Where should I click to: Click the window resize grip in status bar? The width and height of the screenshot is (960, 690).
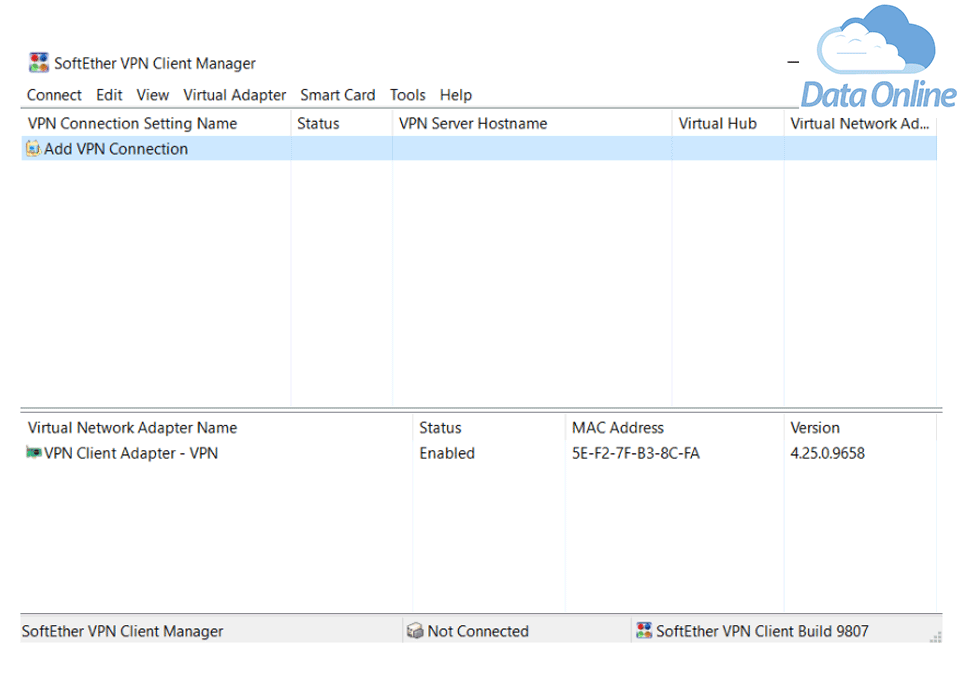click(x=936, y=637)
